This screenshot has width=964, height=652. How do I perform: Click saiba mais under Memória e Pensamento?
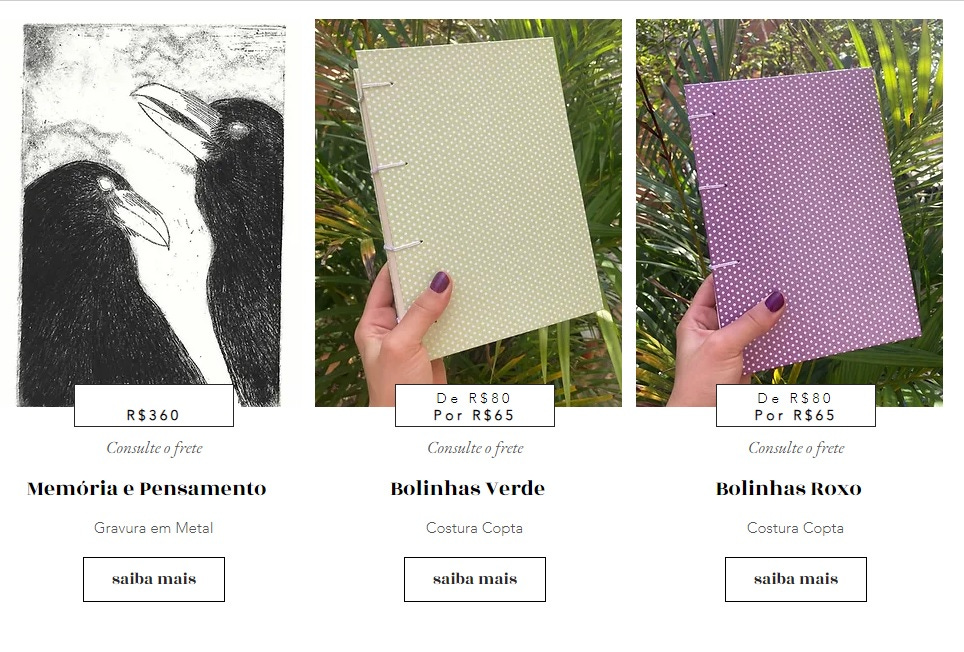[154, 579]
